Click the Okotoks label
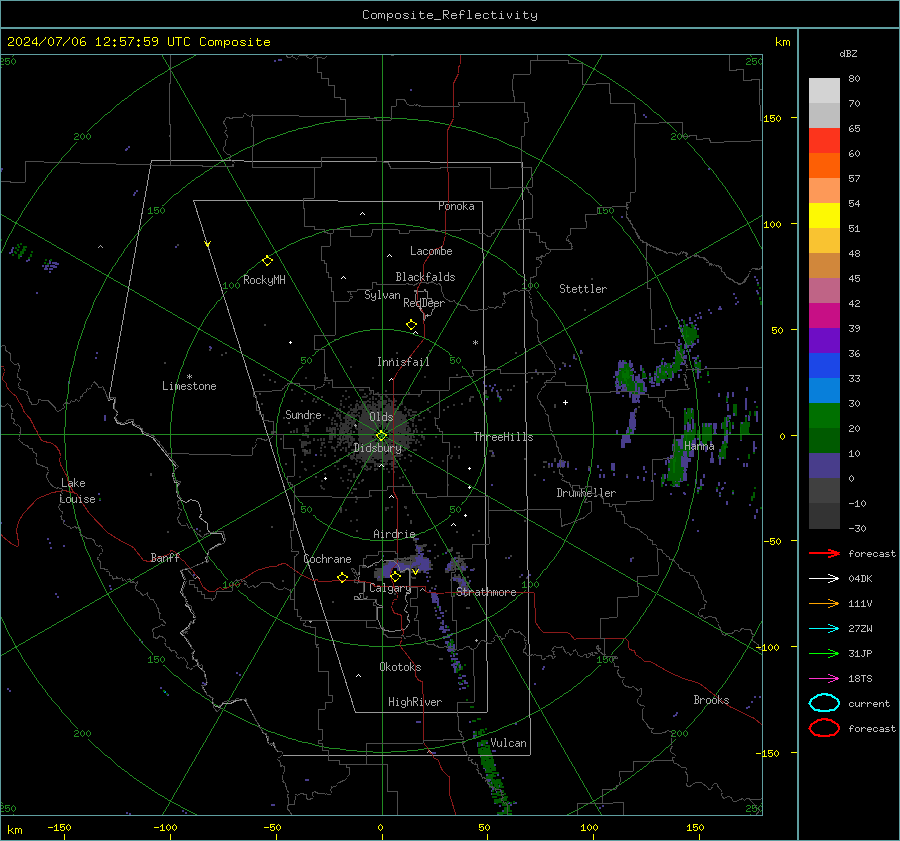Viewport: 900px width, 841px height. pyautogui.click(x=400, y=667)
